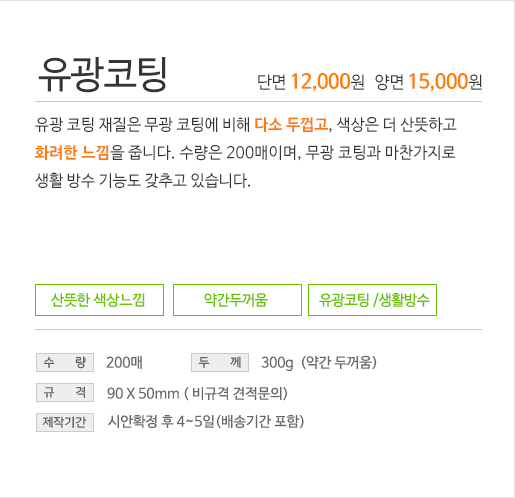
Task: Click the orange 화려한 느낌 text
Action: pyautogui.click(x=72, y=152)
